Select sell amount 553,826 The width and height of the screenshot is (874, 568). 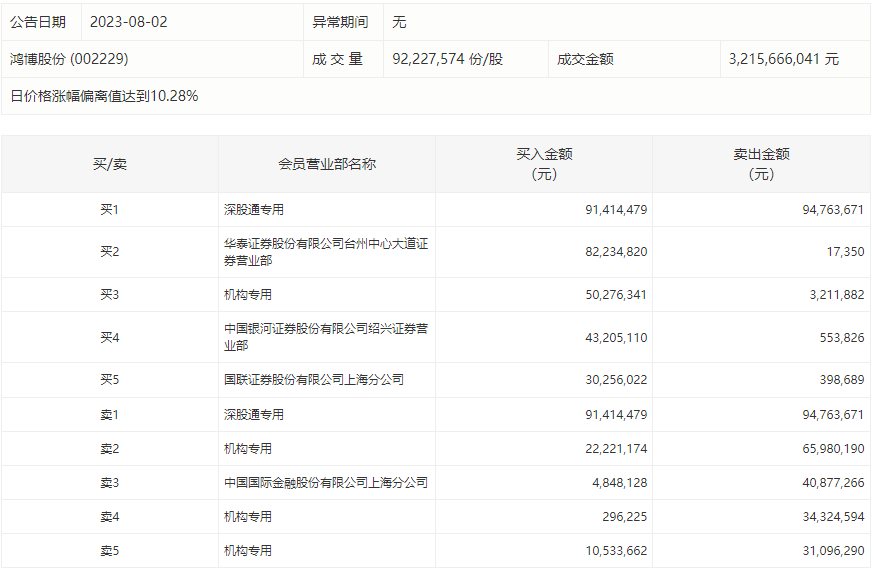[842, 337]
